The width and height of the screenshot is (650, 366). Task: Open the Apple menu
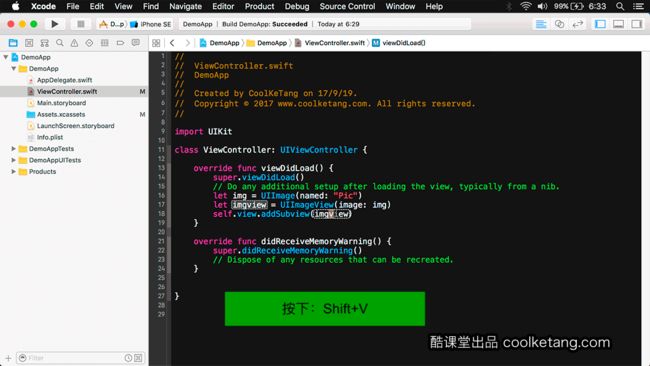(x=15, y=6)
